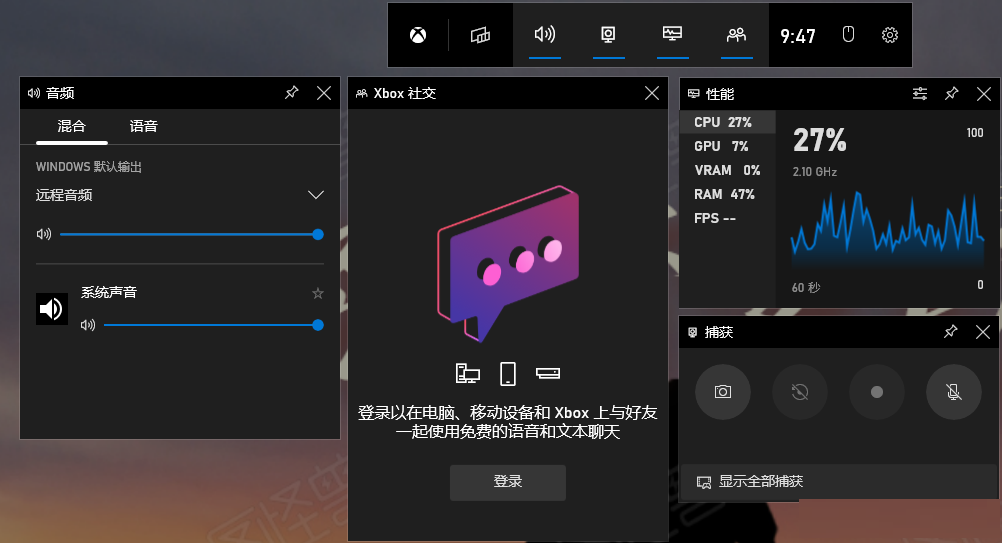Mute the 系统声音 small speaker icon
The height and width of the screenshot is (543, 1002).
pyautogui.click(x=88, y=325)
